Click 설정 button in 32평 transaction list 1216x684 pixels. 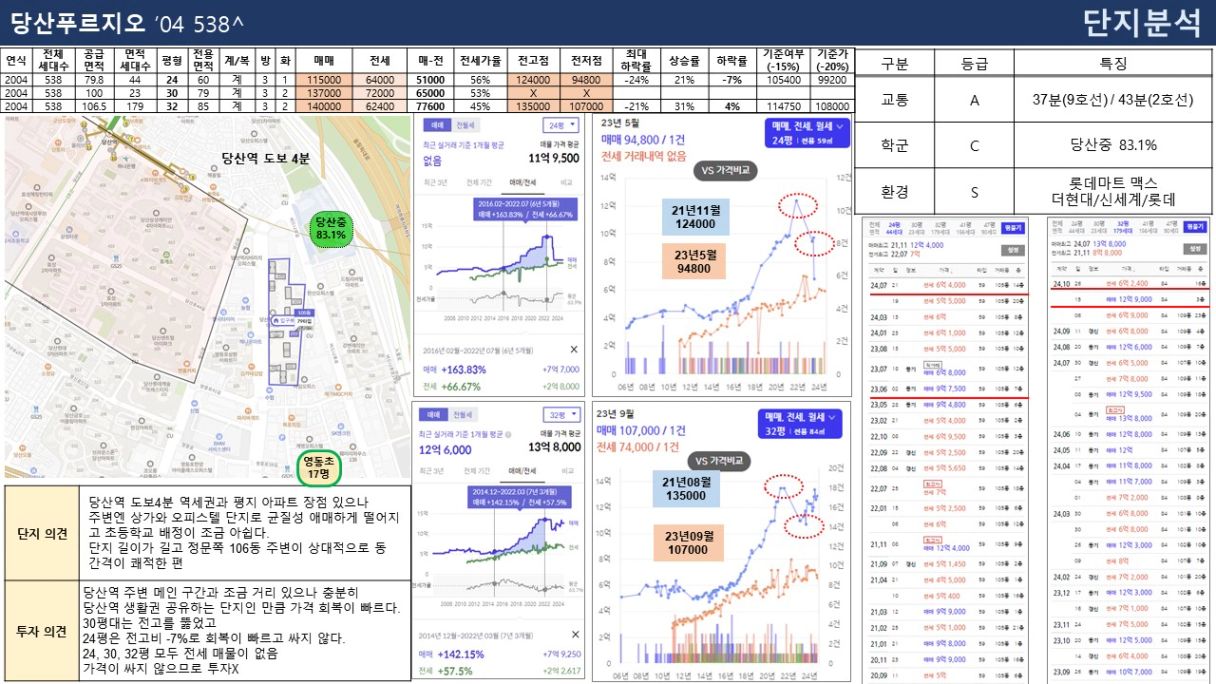[x=1194, y=247]
